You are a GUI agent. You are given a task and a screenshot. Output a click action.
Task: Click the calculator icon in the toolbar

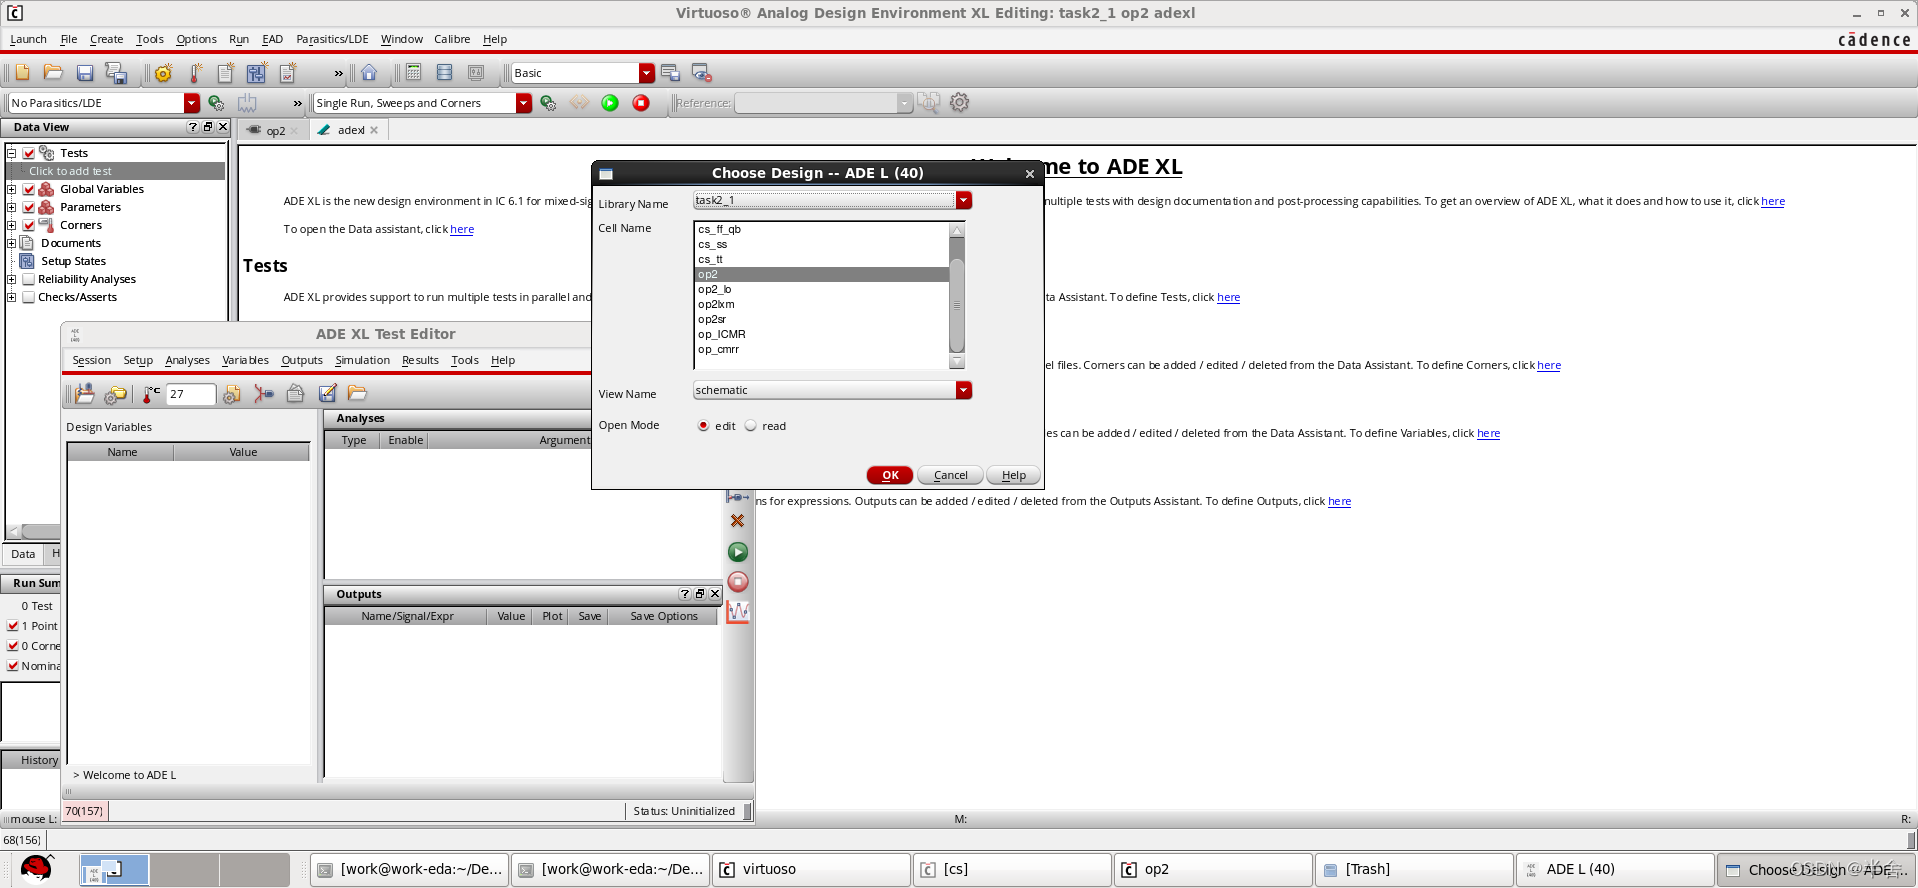pos(413,73)
